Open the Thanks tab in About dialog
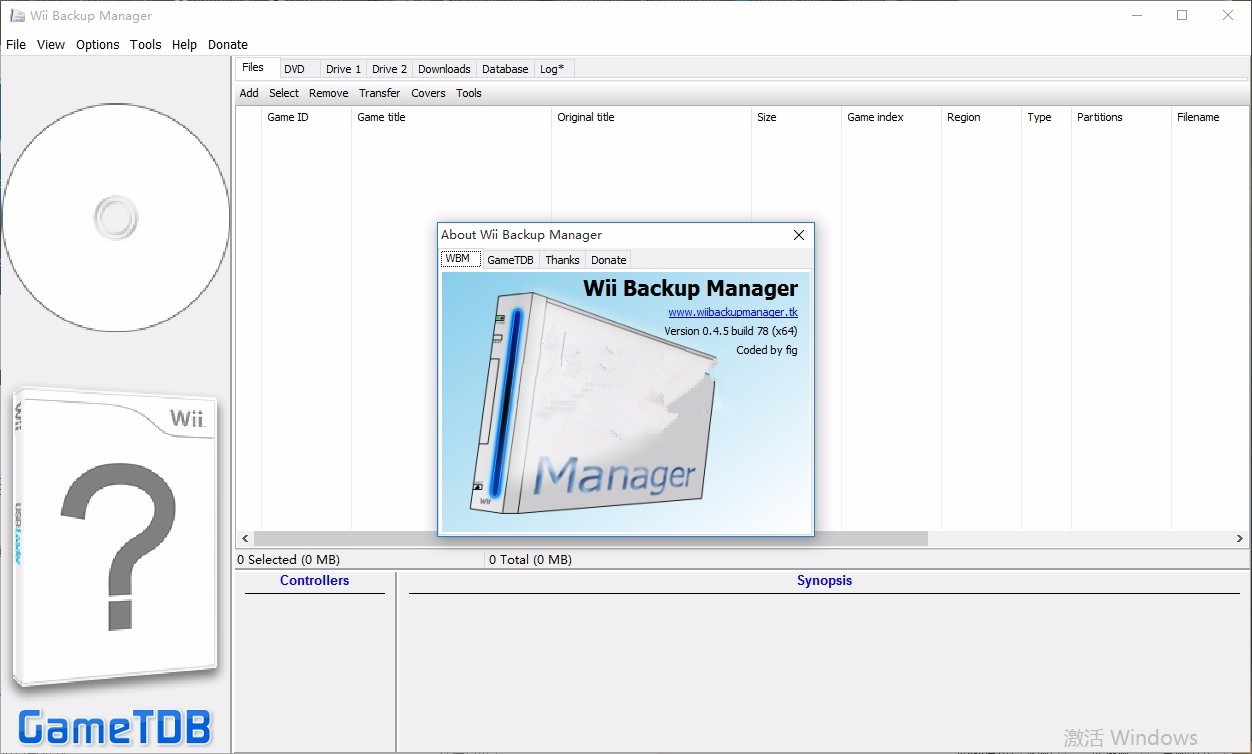This screenshot has height=754, width=1252. click(x=562, y=260)
